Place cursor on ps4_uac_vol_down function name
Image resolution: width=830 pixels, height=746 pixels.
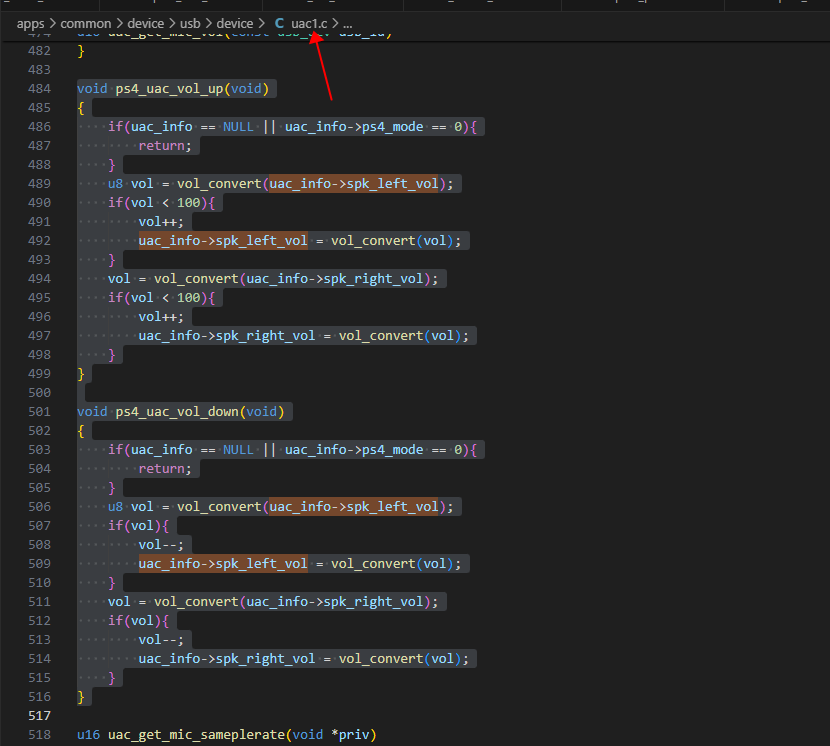tap(177, 411)
